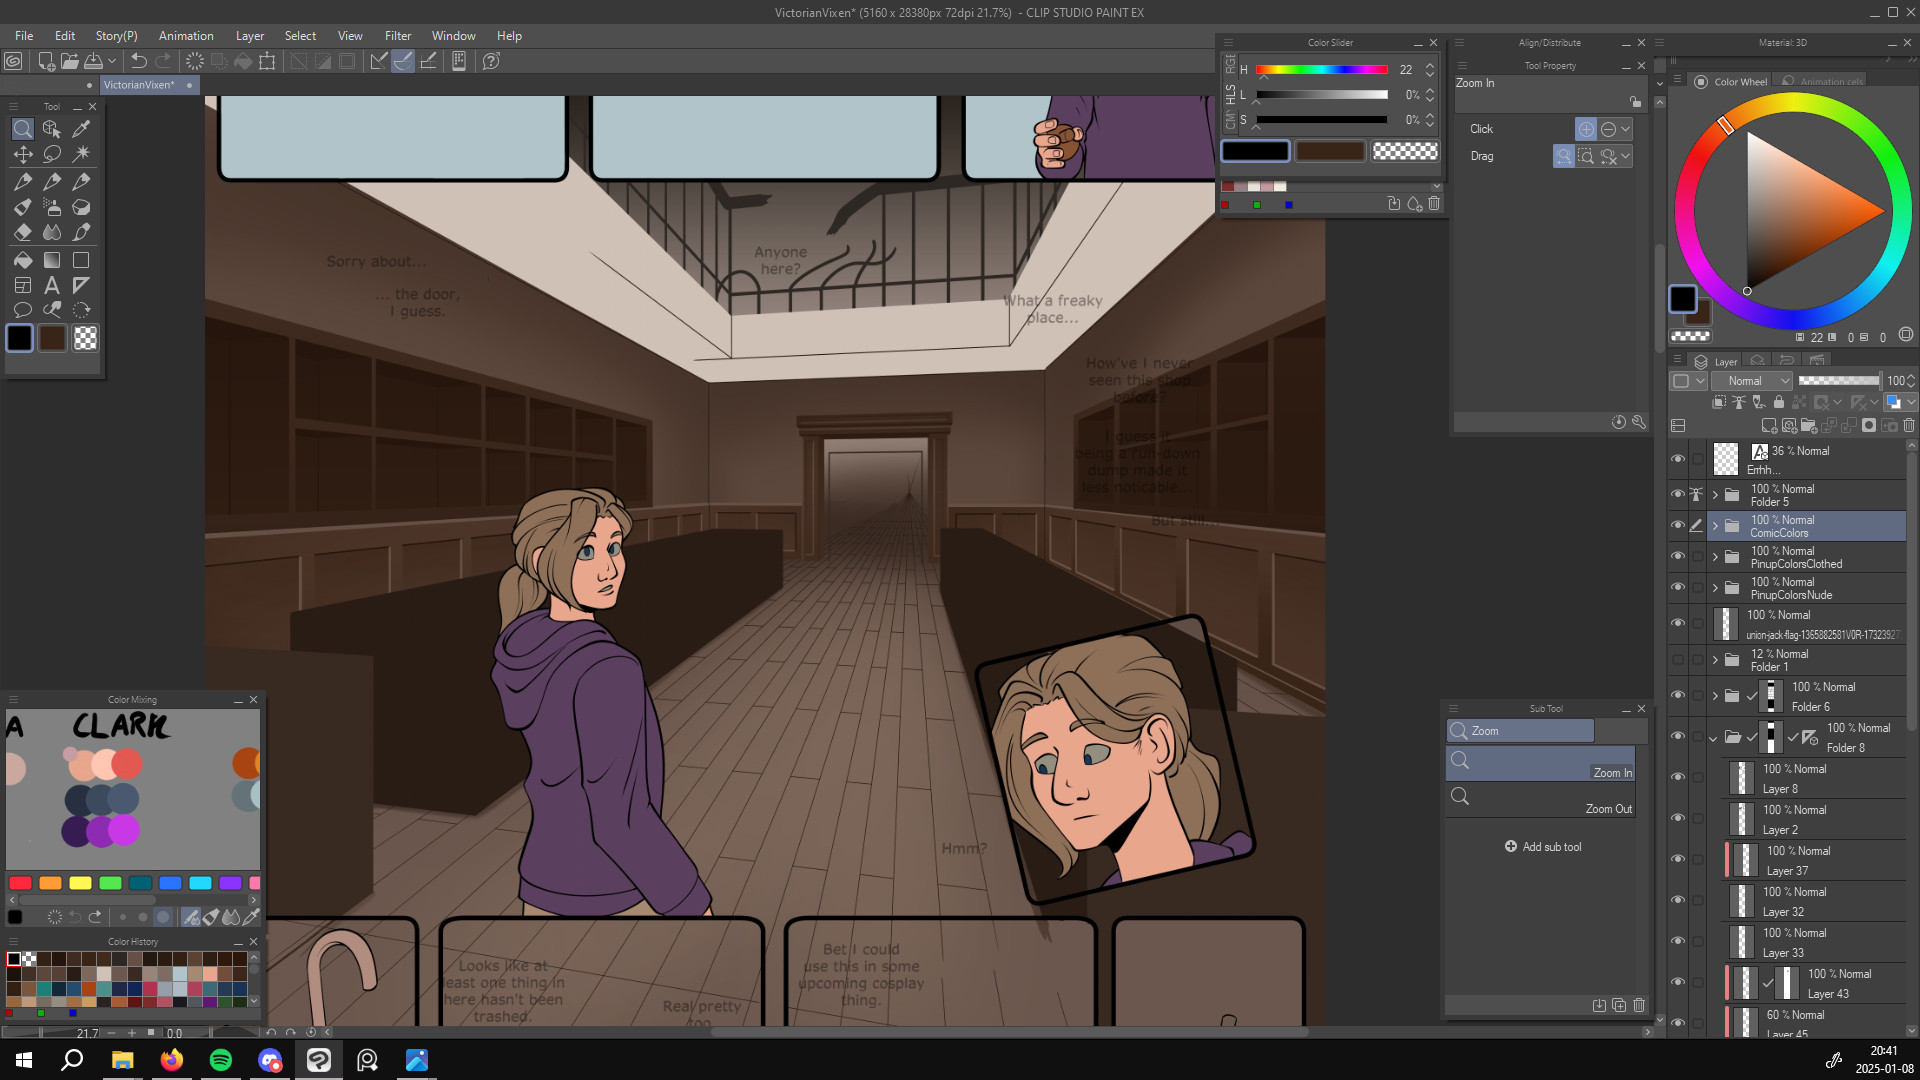Open the Story(P) menu
This screenshot has height=1080, width=1920.
(116, 36)
